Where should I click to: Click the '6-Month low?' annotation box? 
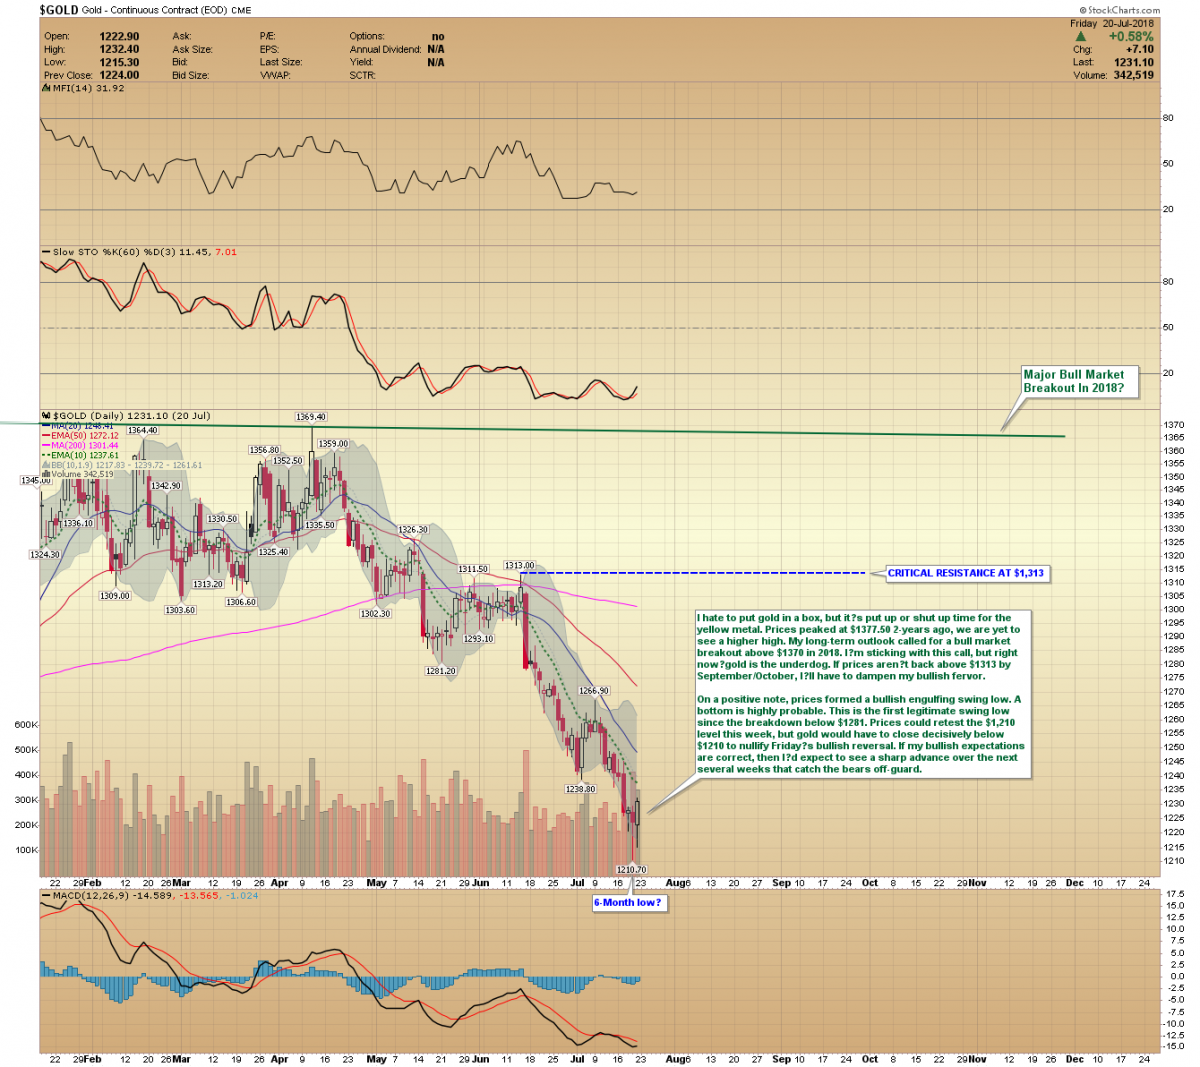(x=627, y=902)
